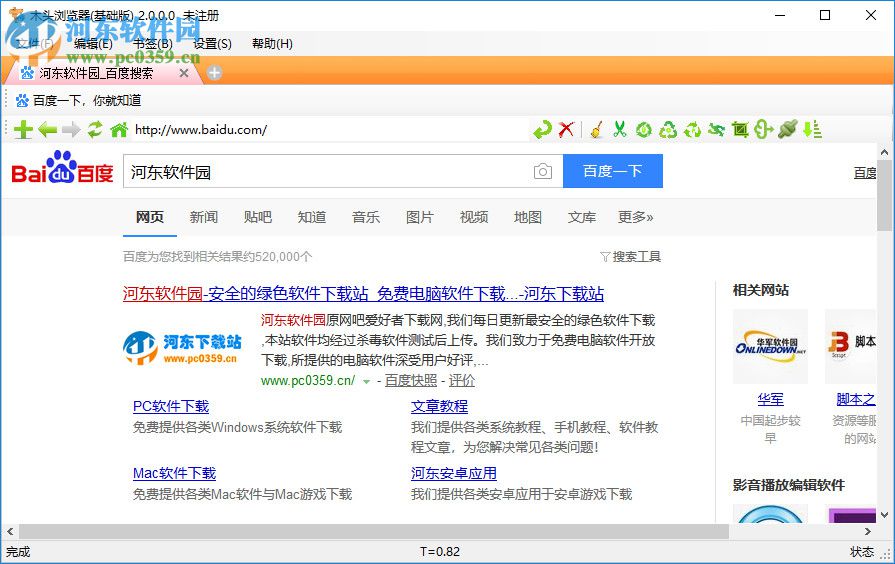Open the 河东软件园-安全的绿色软件下载站 result link
895x564 pixels.
(x=363, y=293)
